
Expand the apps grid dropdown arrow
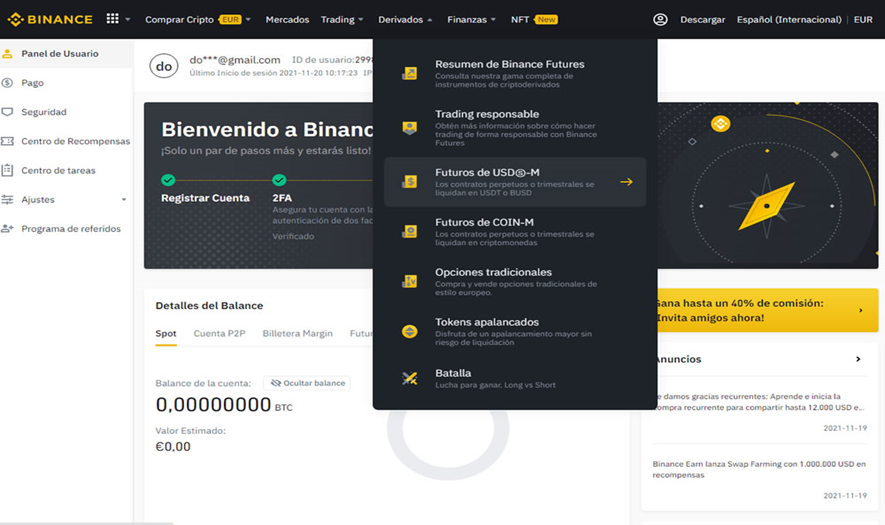[128, 19]
